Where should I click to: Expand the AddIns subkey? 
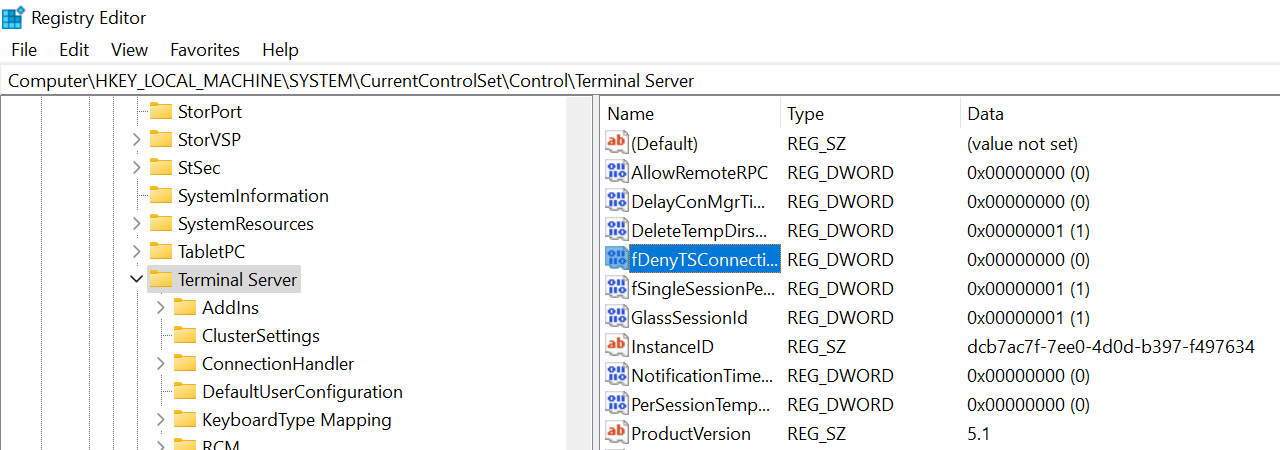[160, 308]
